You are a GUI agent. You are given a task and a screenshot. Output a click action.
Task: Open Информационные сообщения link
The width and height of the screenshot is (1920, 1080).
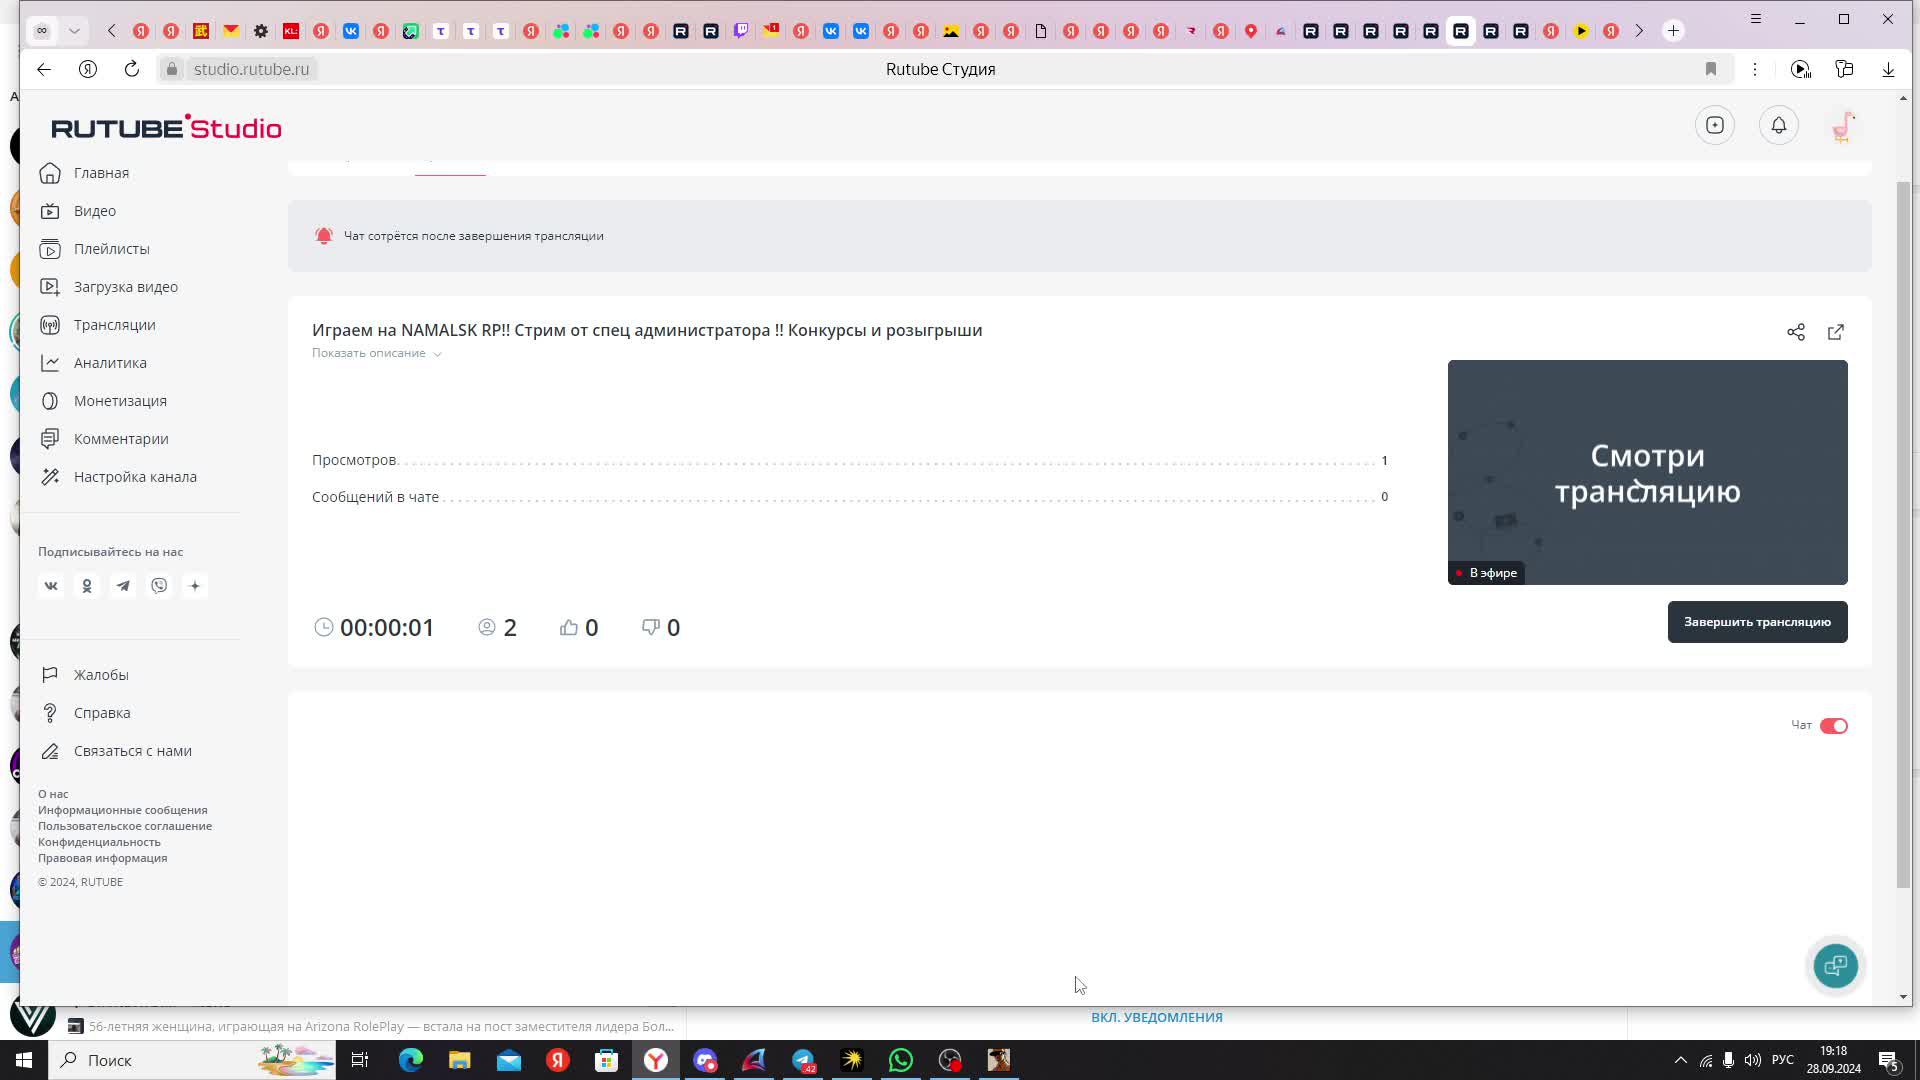[123, 810]
